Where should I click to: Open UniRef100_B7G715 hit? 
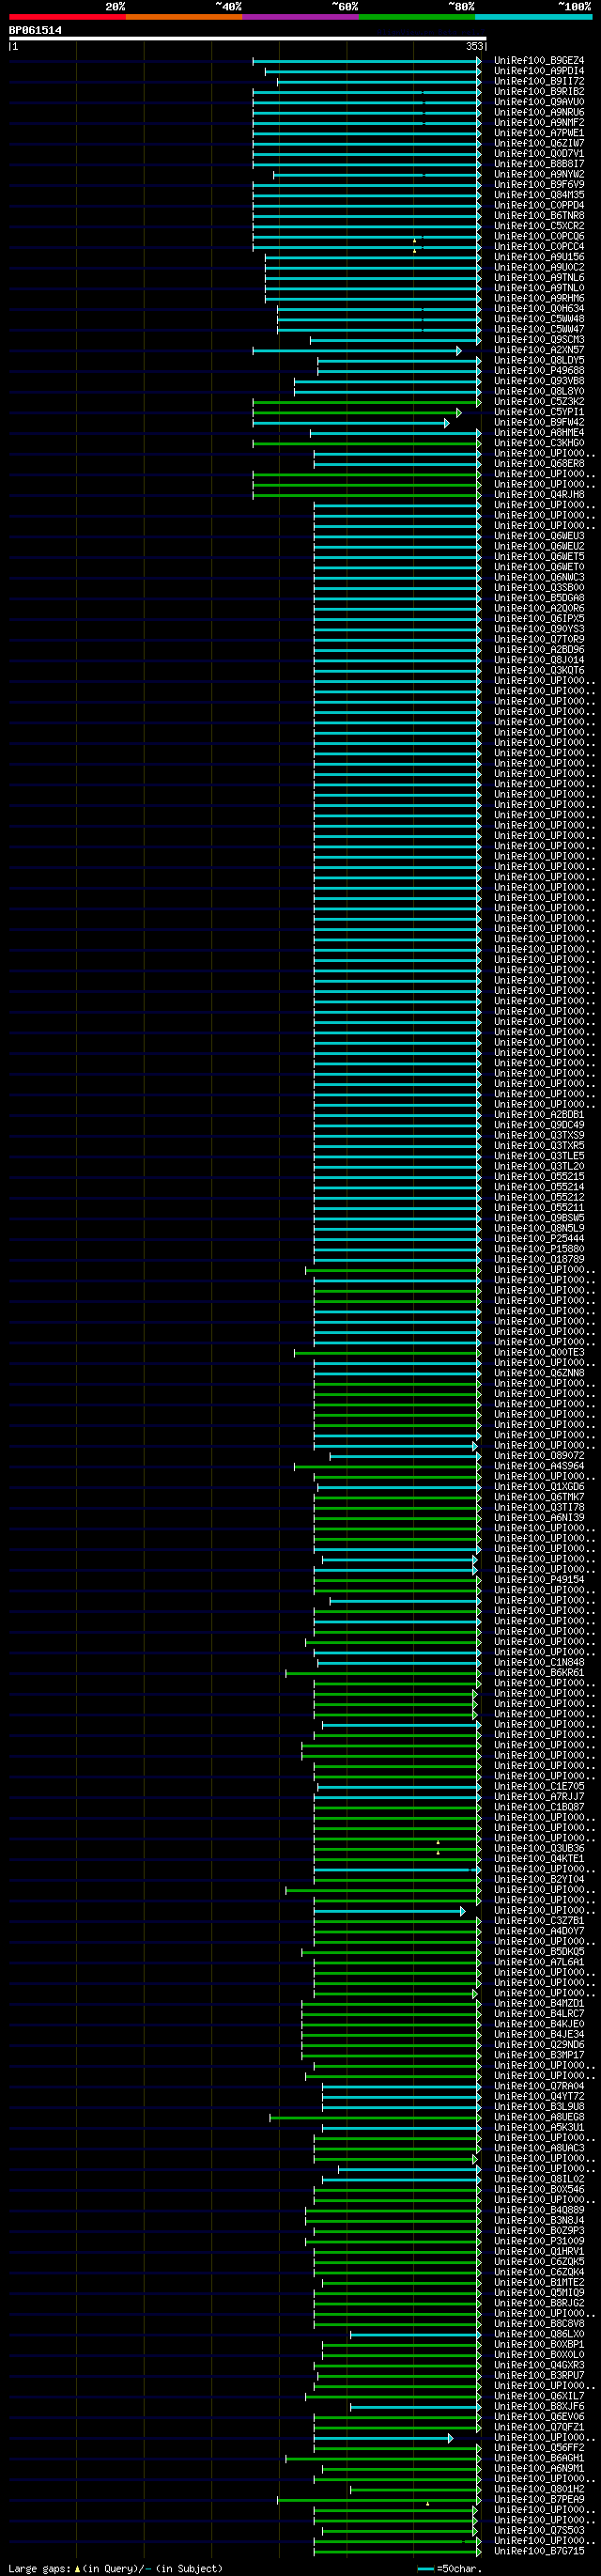(539, 2551)
